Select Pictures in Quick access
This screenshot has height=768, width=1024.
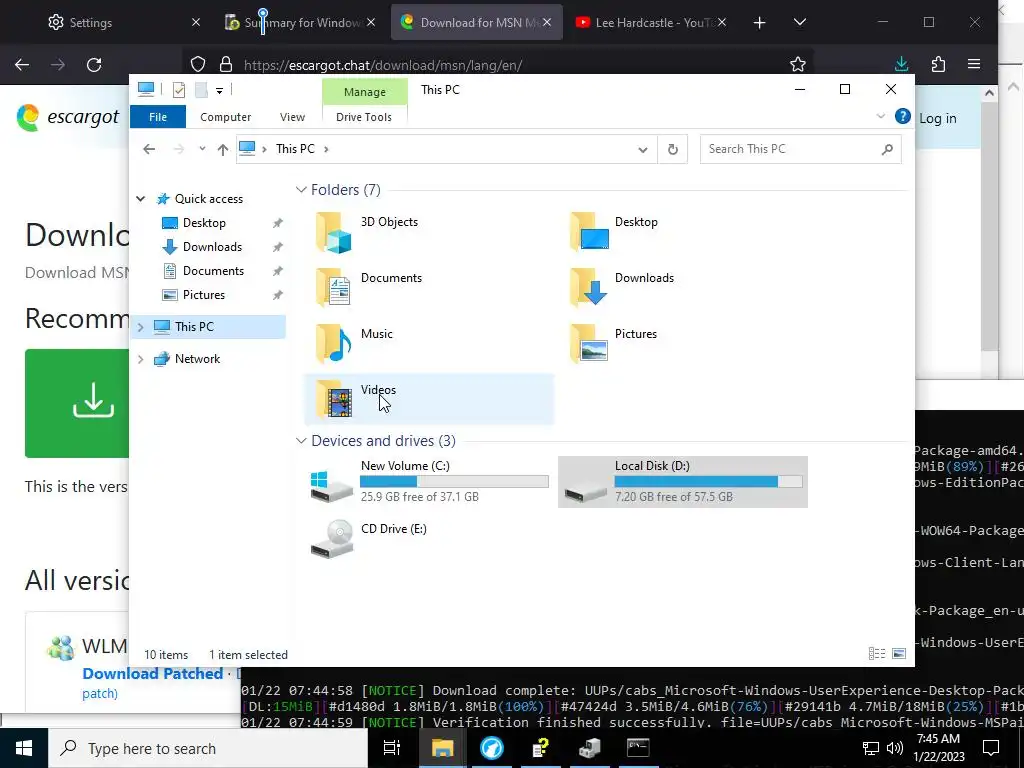[204, 295]
